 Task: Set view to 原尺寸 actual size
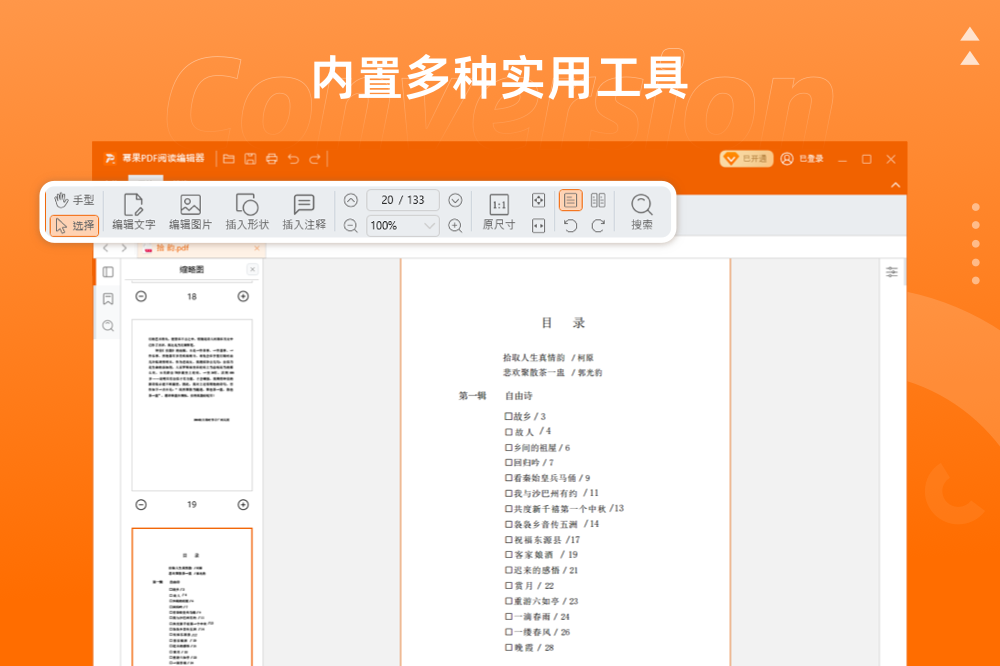pyautogui.click(x=499, y=212)
